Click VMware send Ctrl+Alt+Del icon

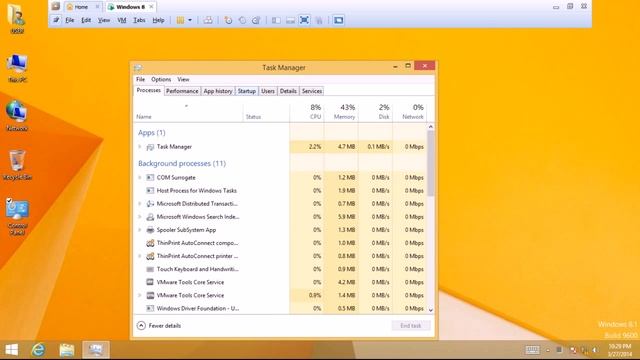coord(208,20)
